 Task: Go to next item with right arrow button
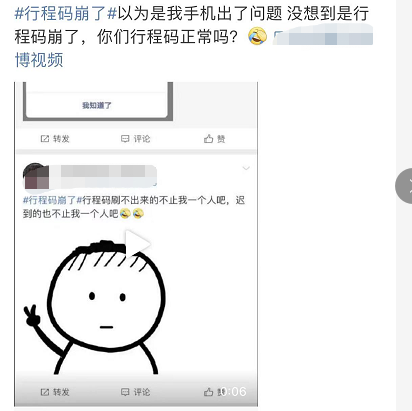click(x=405, y=186)
